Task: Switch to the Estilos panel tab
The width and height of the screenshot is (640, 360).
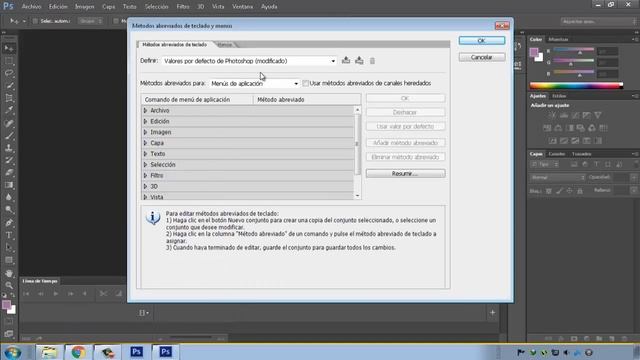Action: (559, 96)
